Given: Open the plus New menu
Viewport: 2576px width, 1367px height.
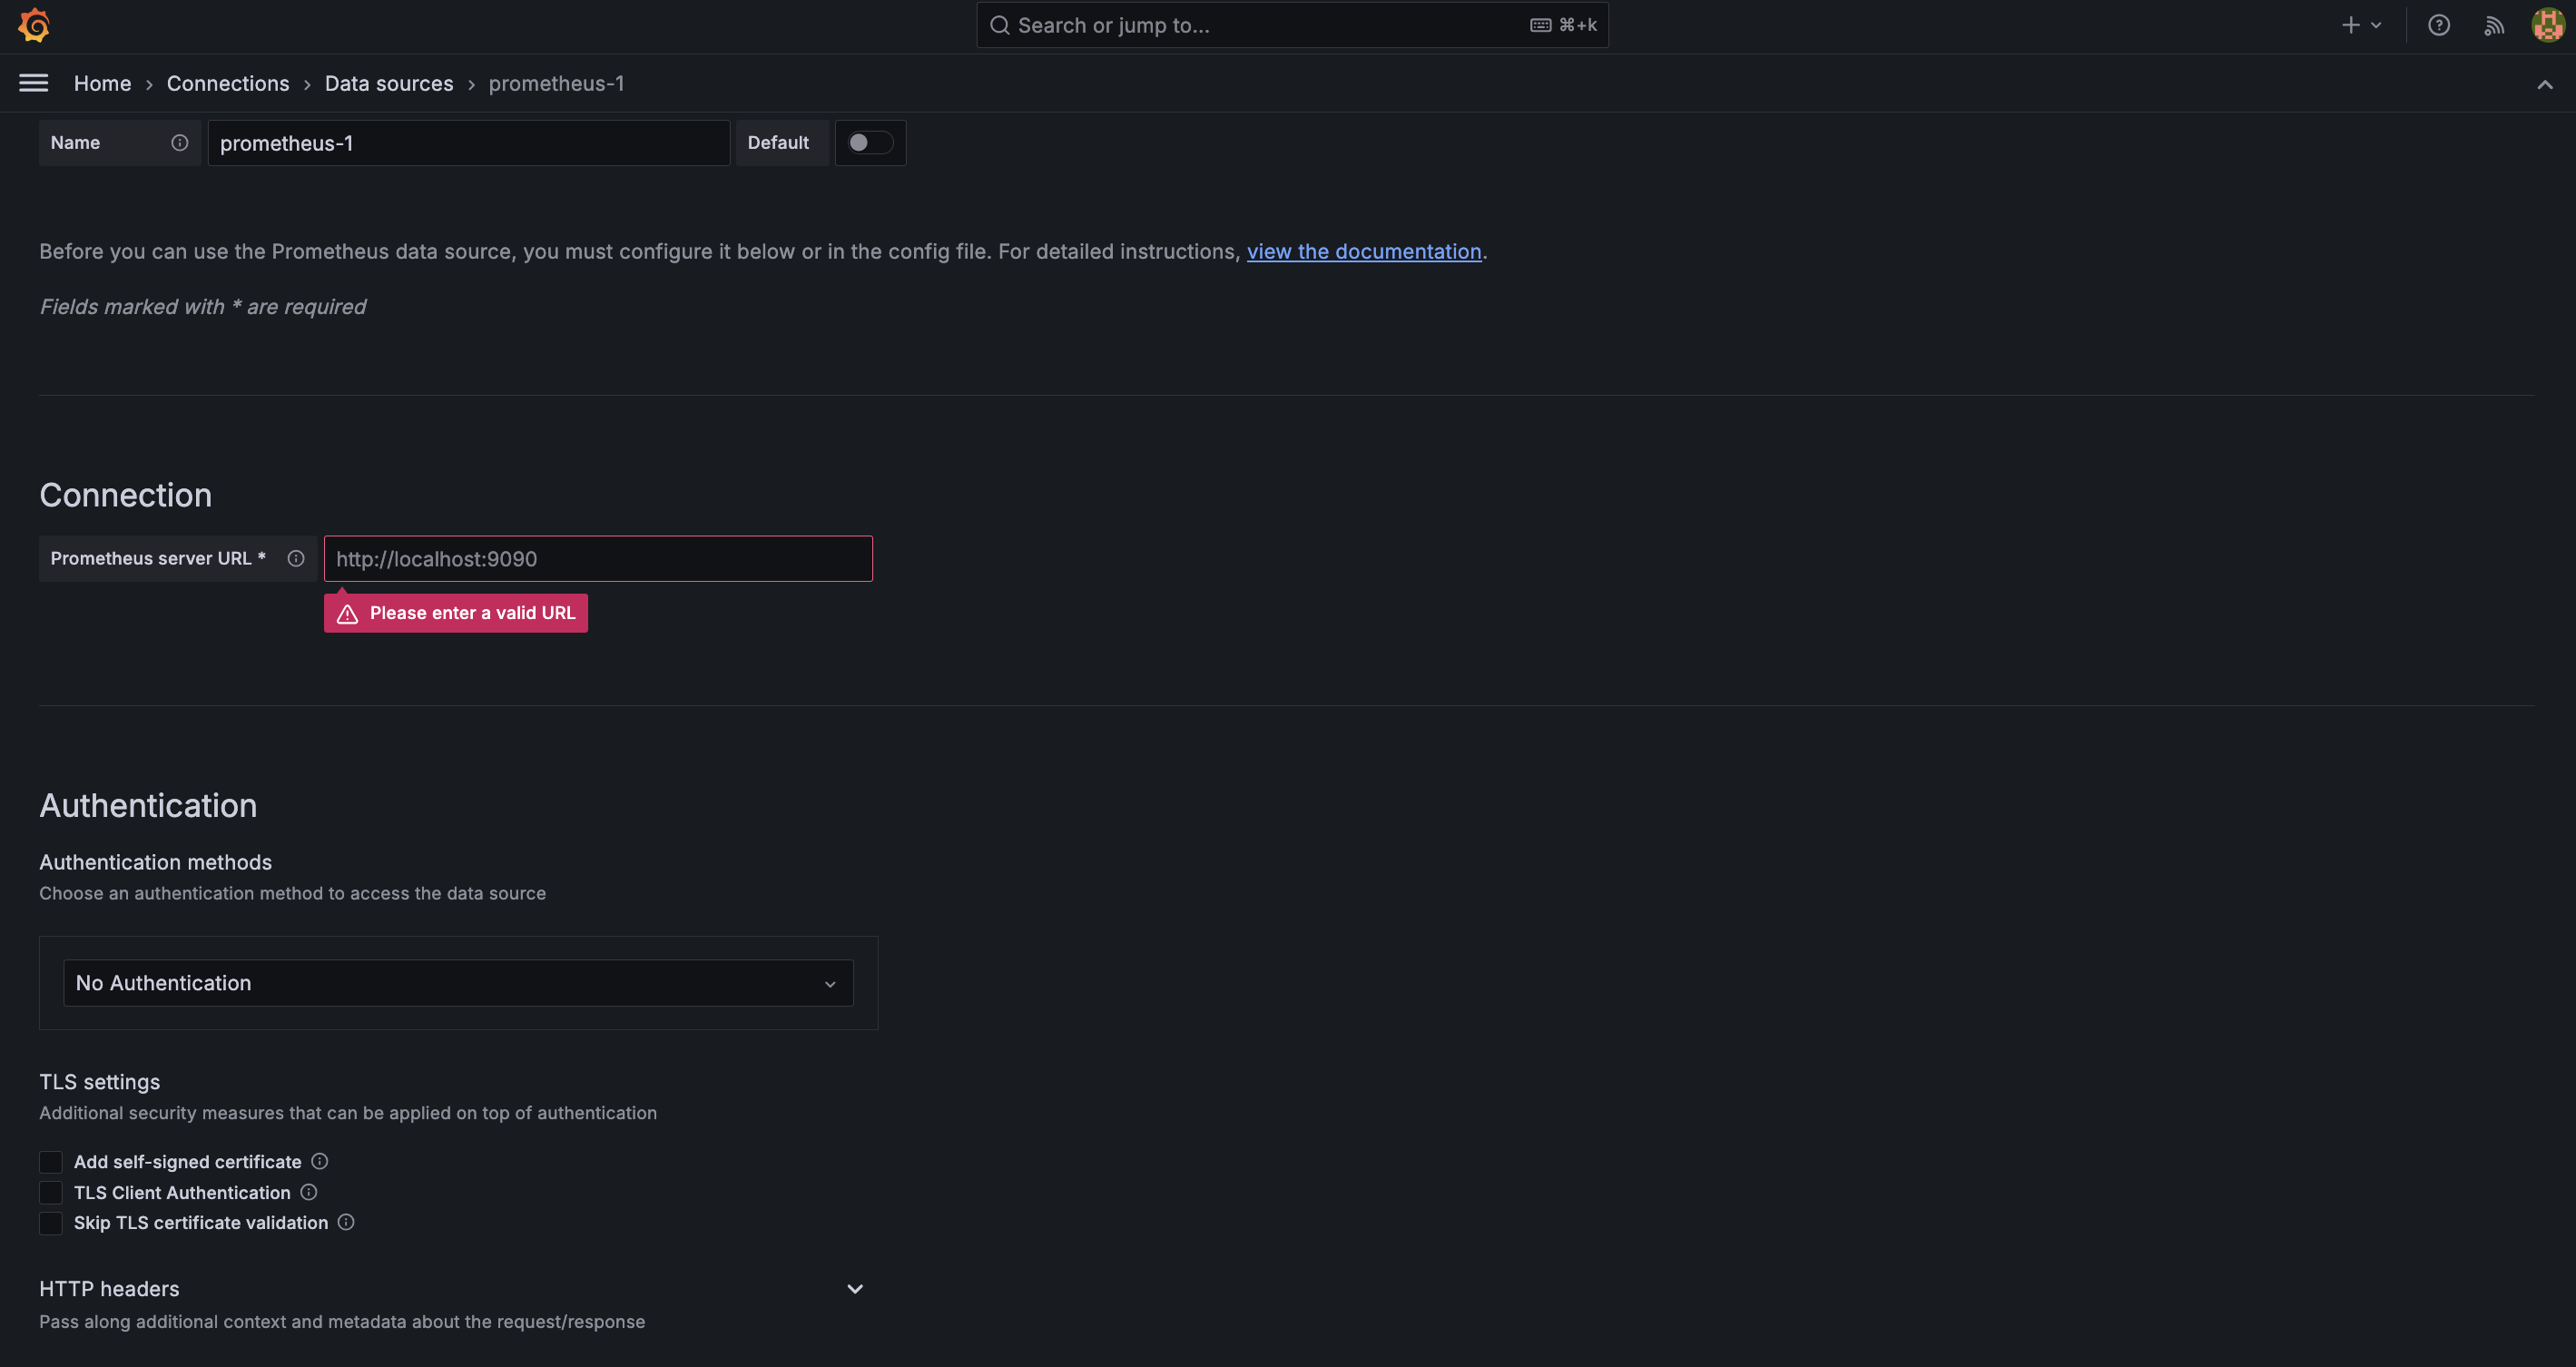Looking at the screenshot, I should pos(2361,25).
